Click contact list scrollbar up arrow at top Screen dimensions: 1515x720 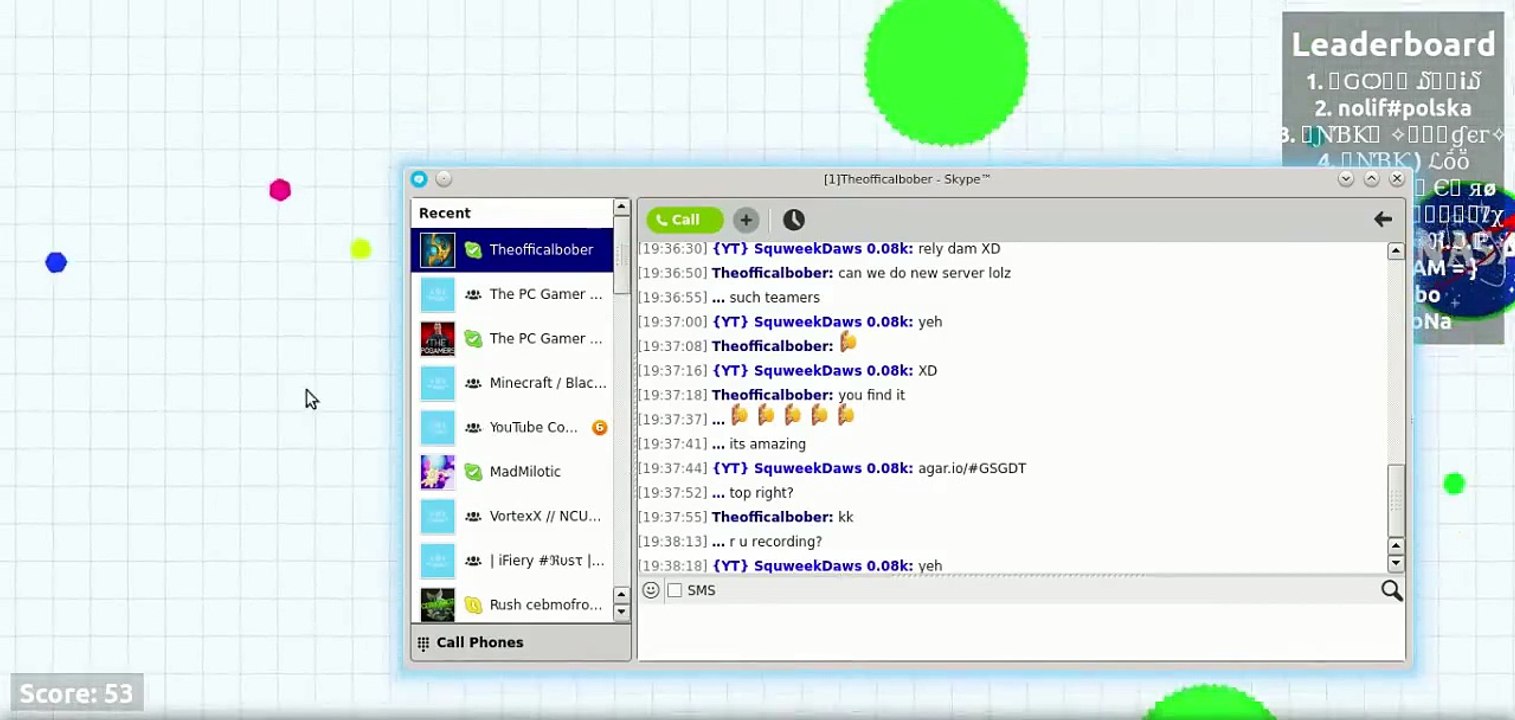click(621, 207)
